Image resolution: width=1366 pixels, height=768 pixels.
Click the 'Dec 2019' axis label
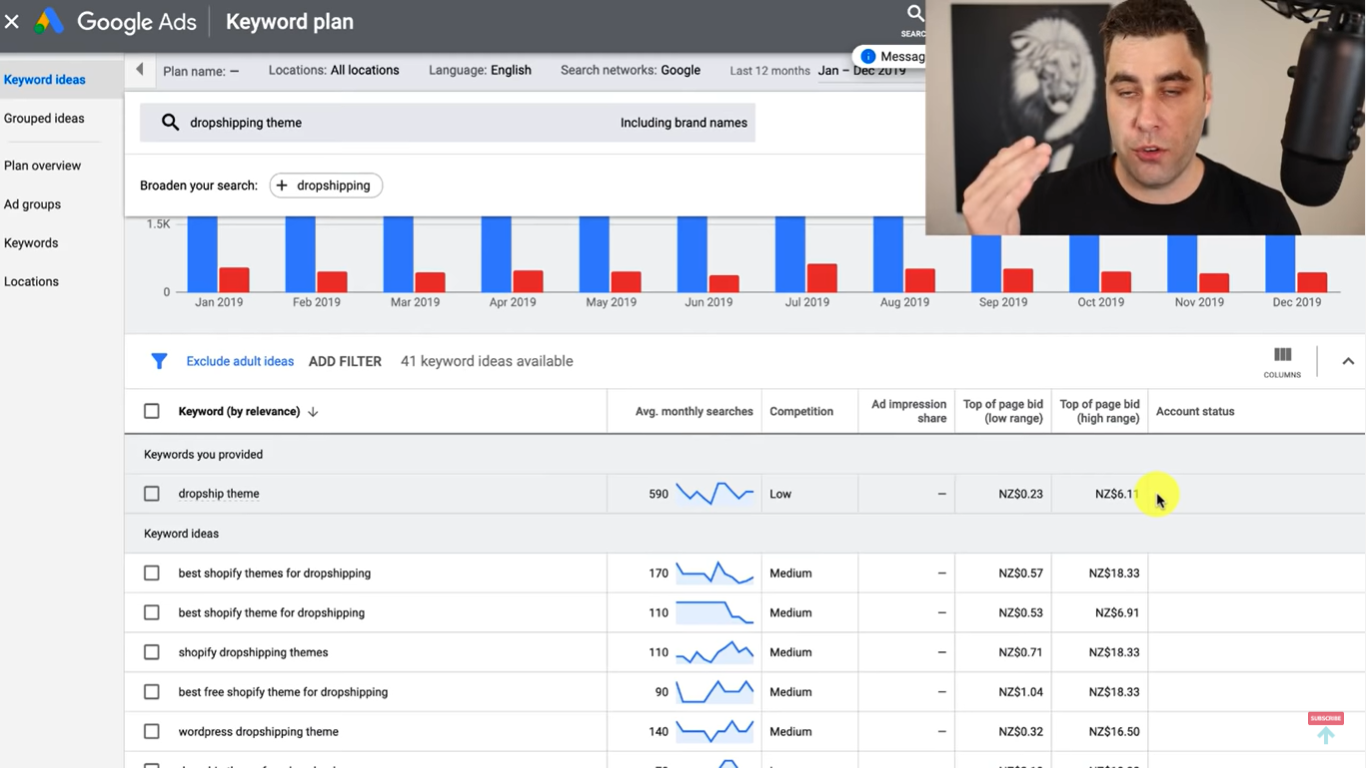(x=1297, y=302)
